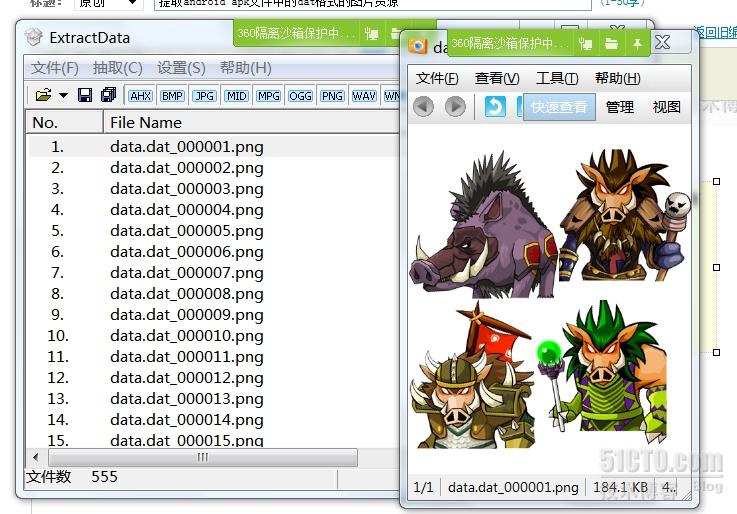Screen dimensions: 737x514
Task: Select data.dat_000011.png in the file list
Action: point(187,357)
